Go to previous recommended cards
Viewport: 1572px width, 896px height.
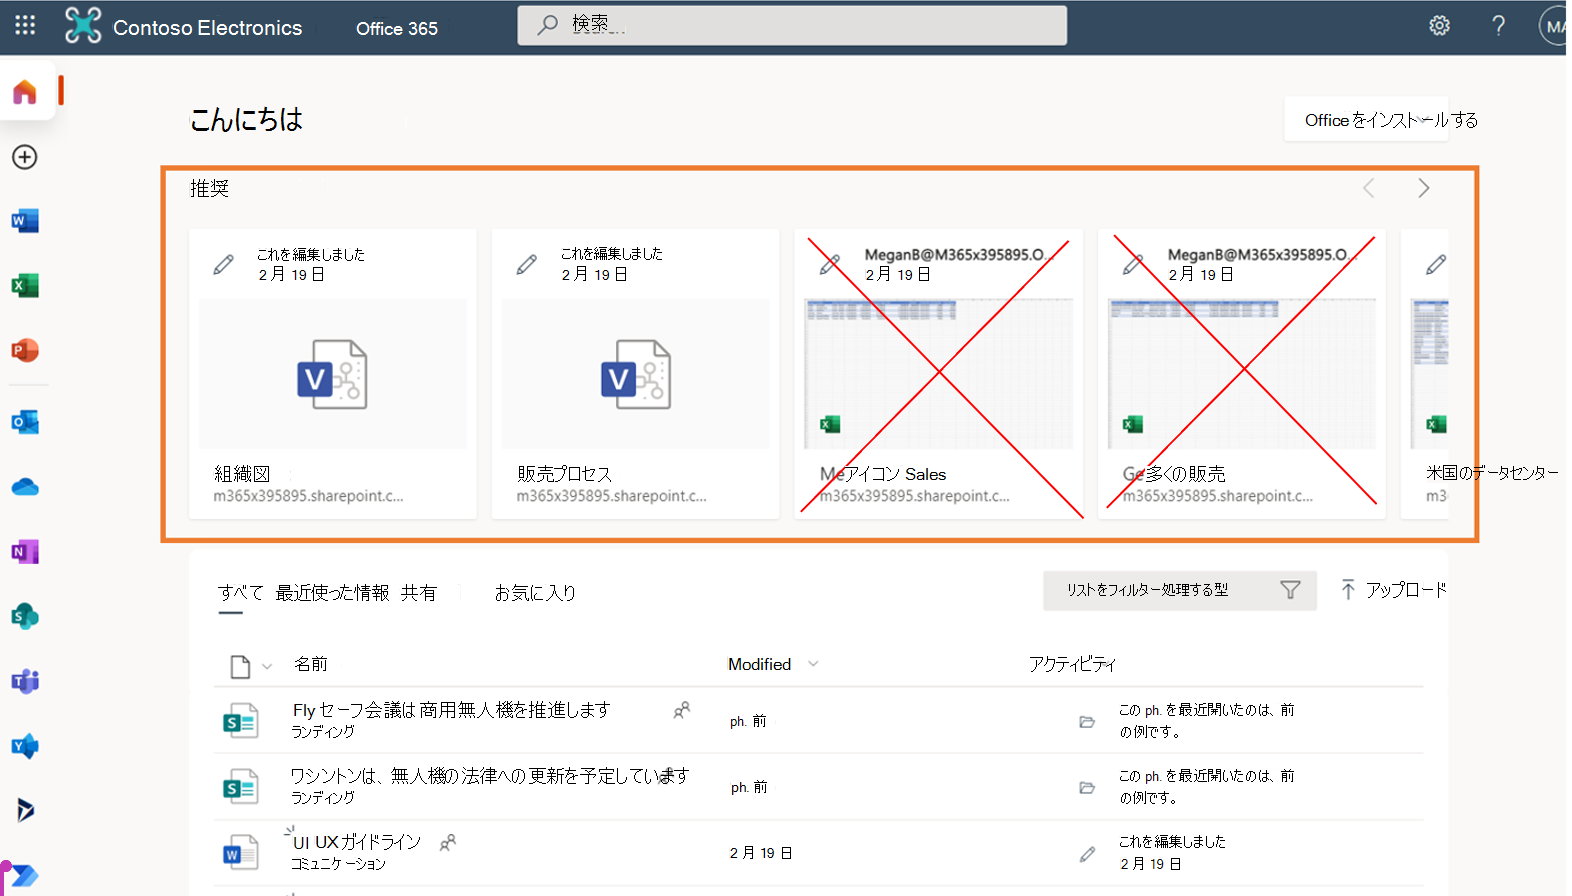click(1369, 188)
